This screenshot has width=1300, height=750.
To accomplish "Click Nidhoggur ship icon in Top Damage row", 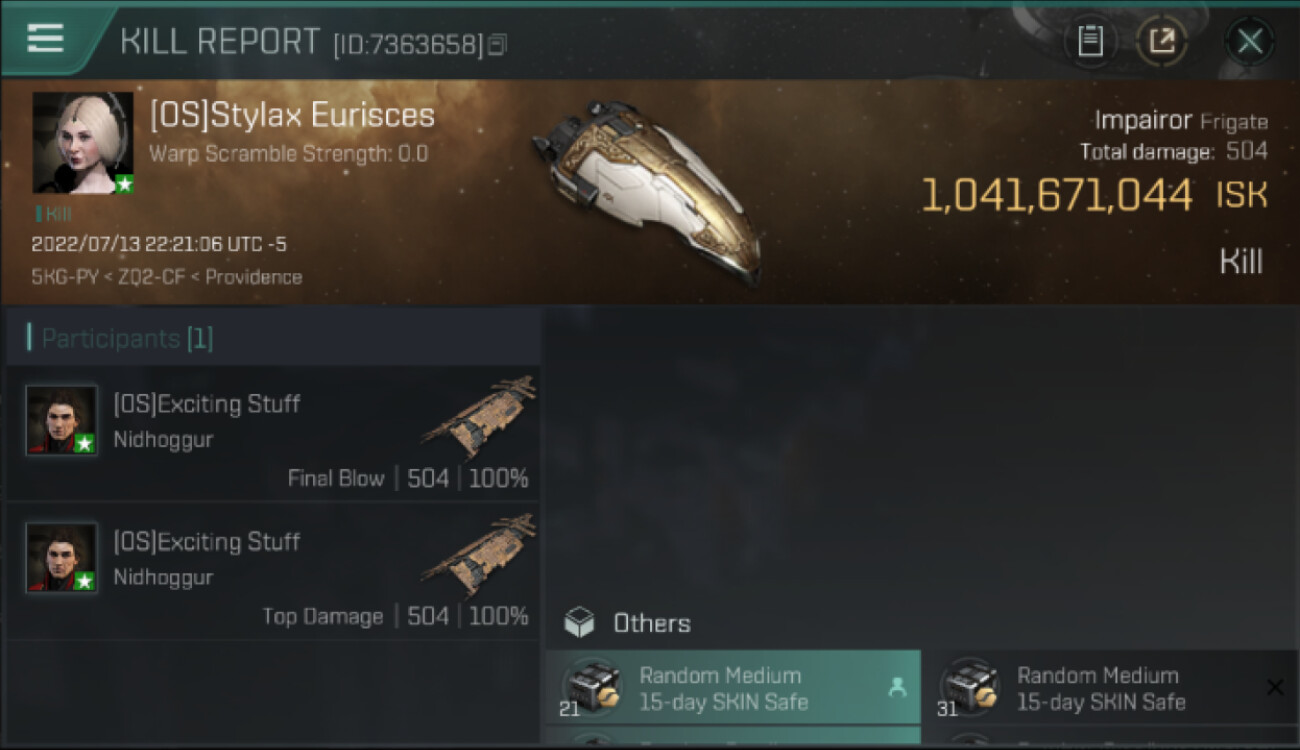I will click(x=479, y=556).
